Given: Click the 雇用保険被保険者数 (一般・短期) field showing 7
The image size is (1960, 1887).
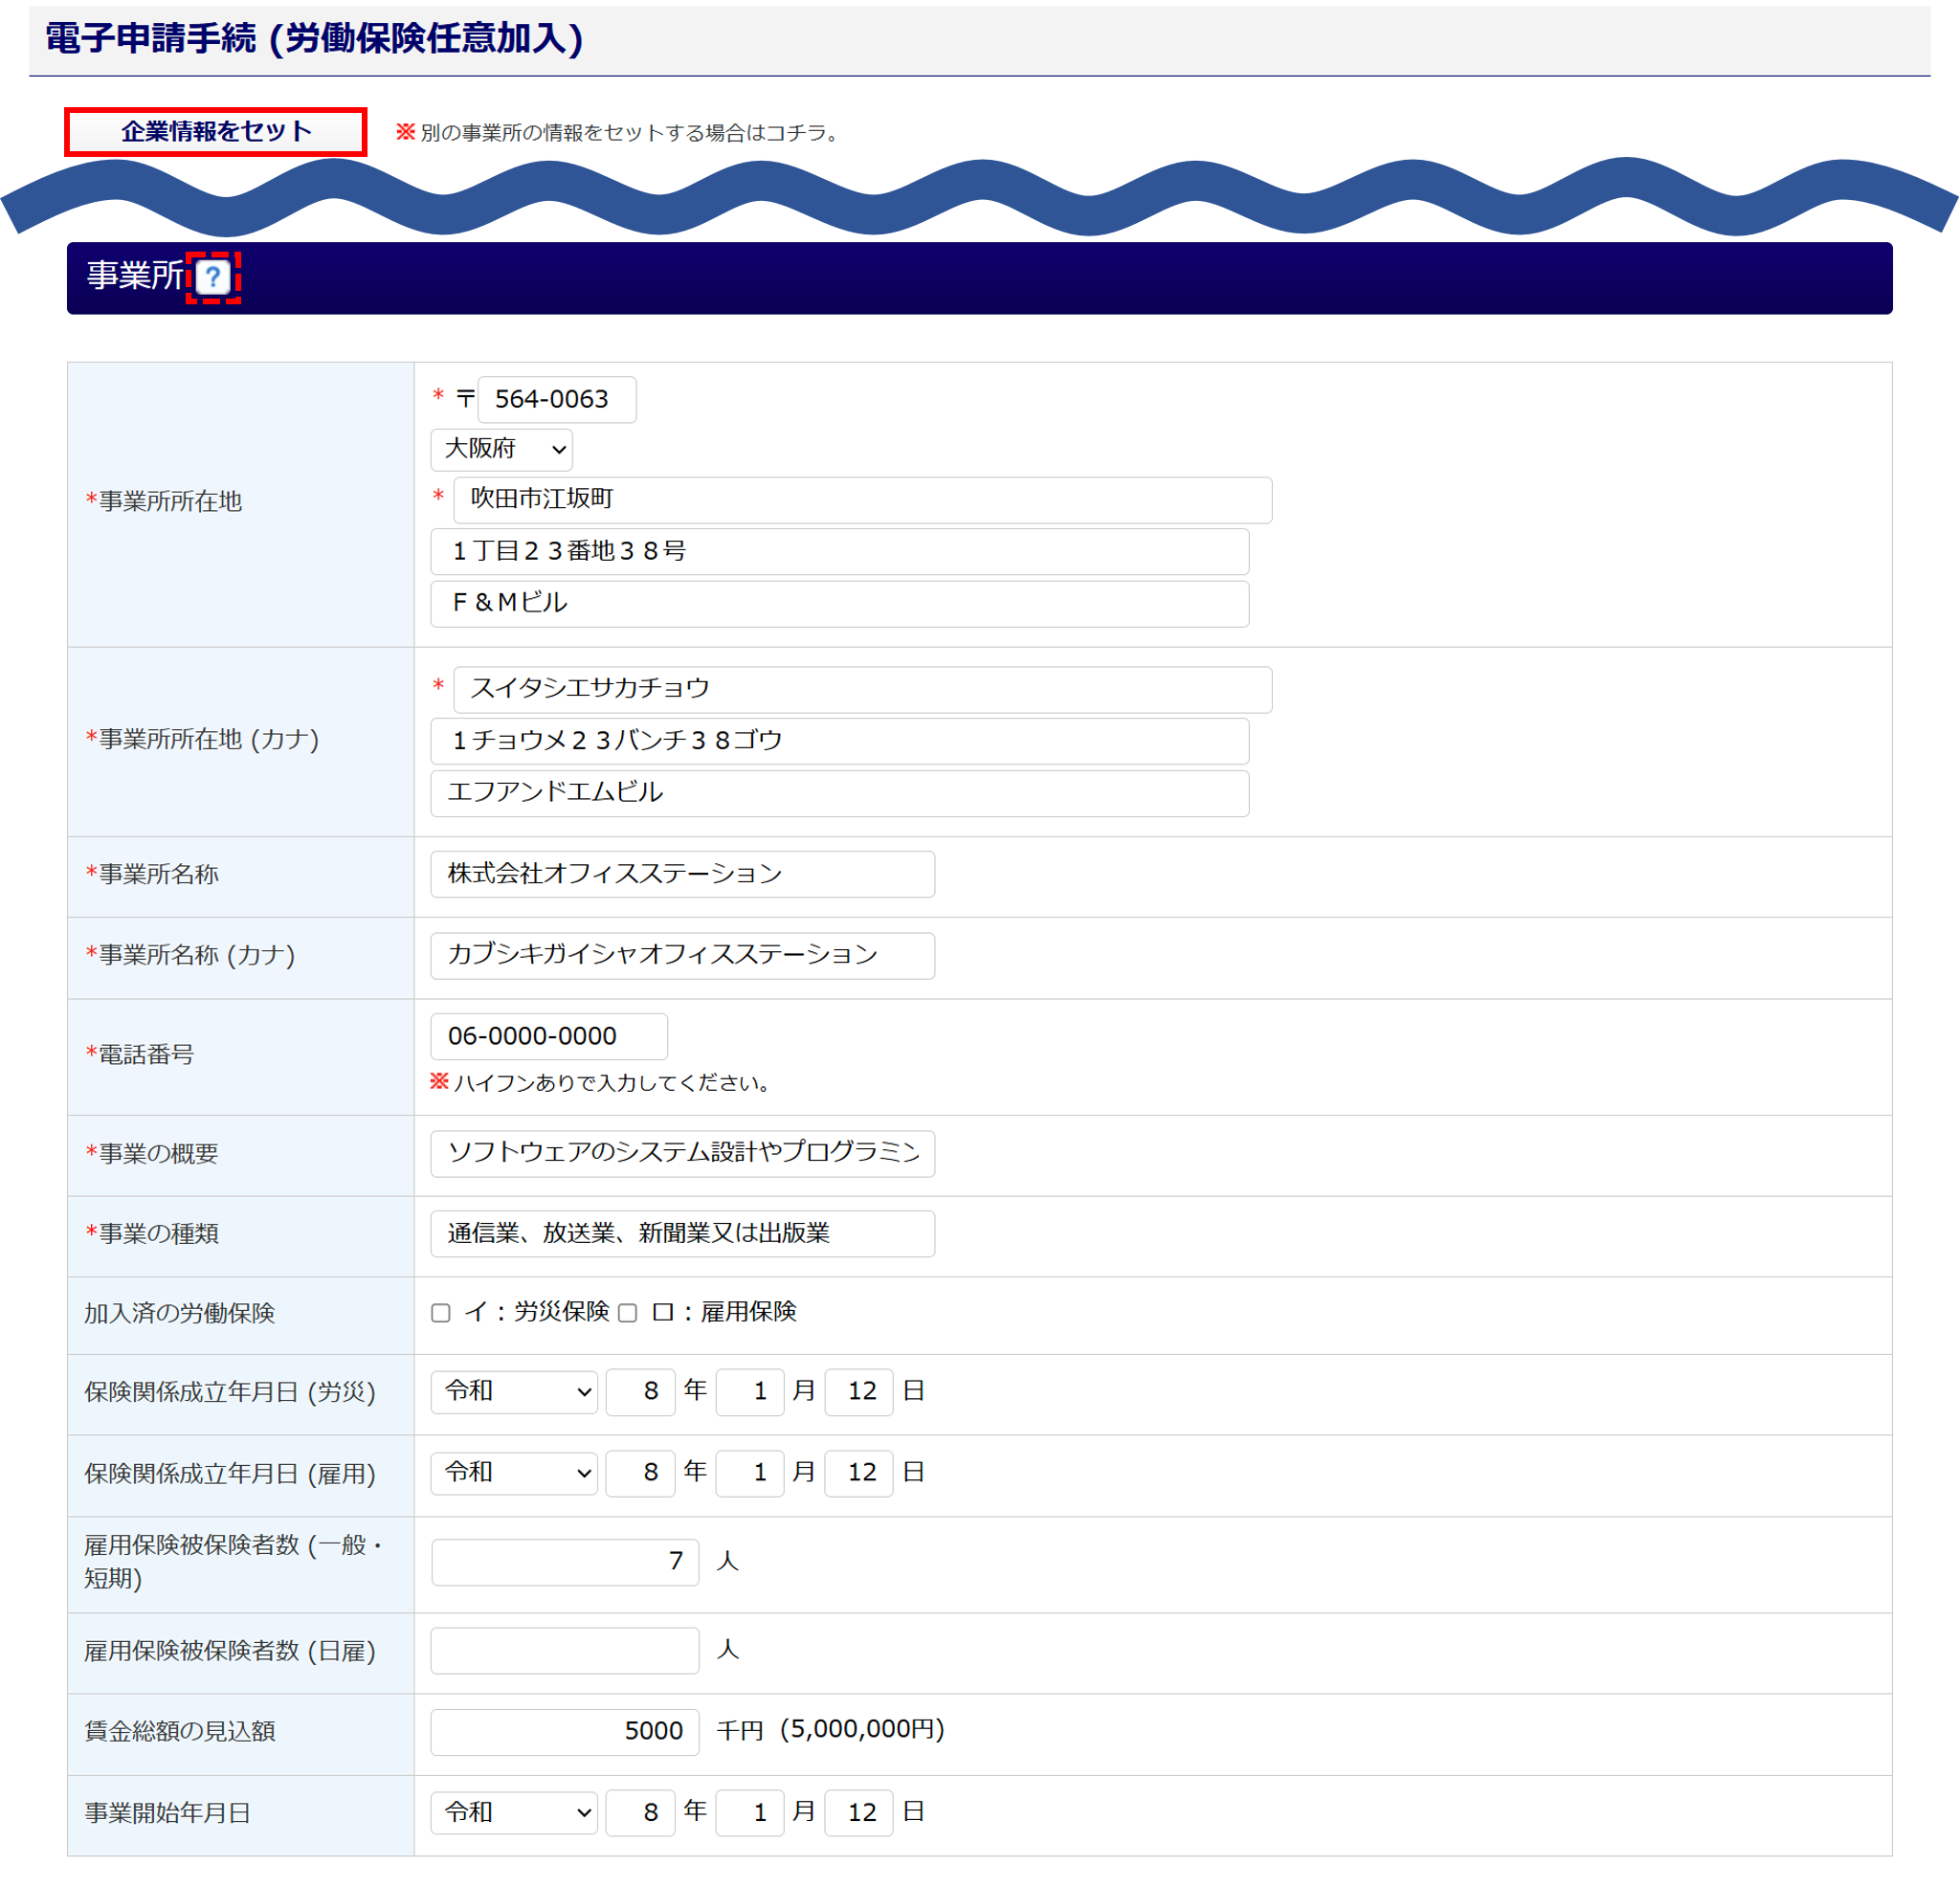Looking at the screenshot, I should coord(564,1562).
